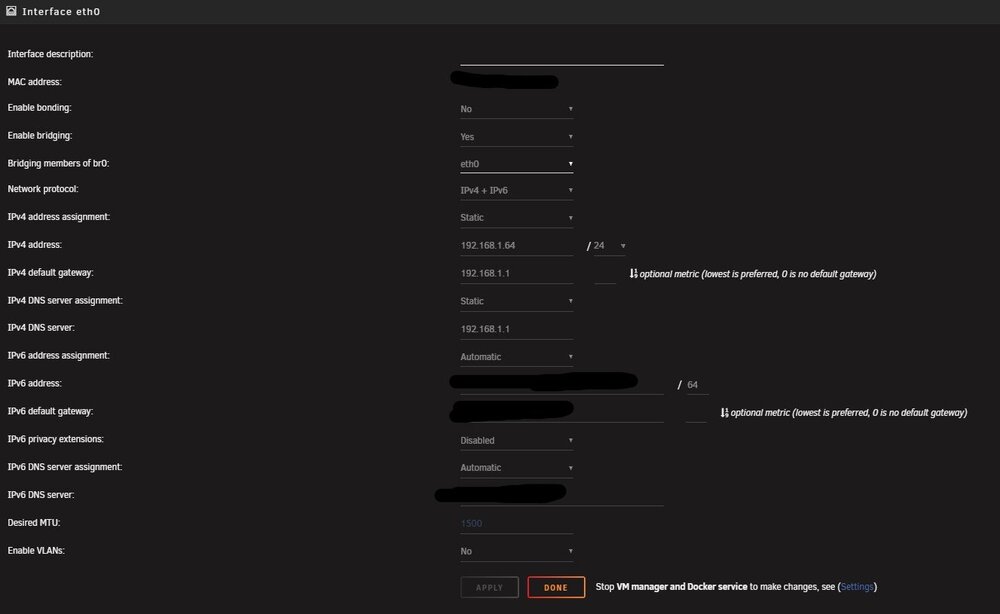Open the Enable bridging dropdown

[517, 137]
